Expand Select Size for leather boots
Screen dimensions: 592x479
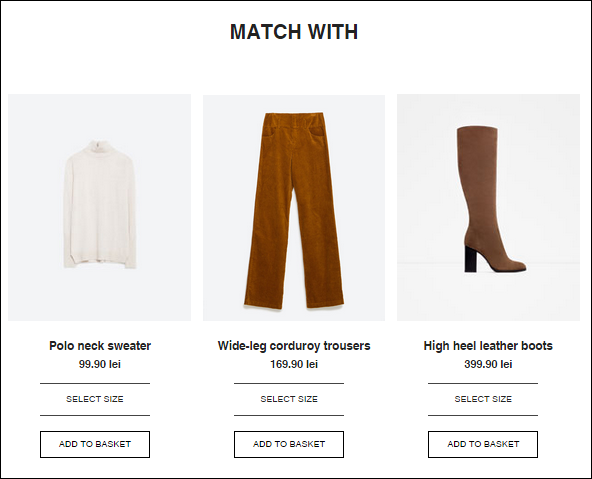[483, 399]
